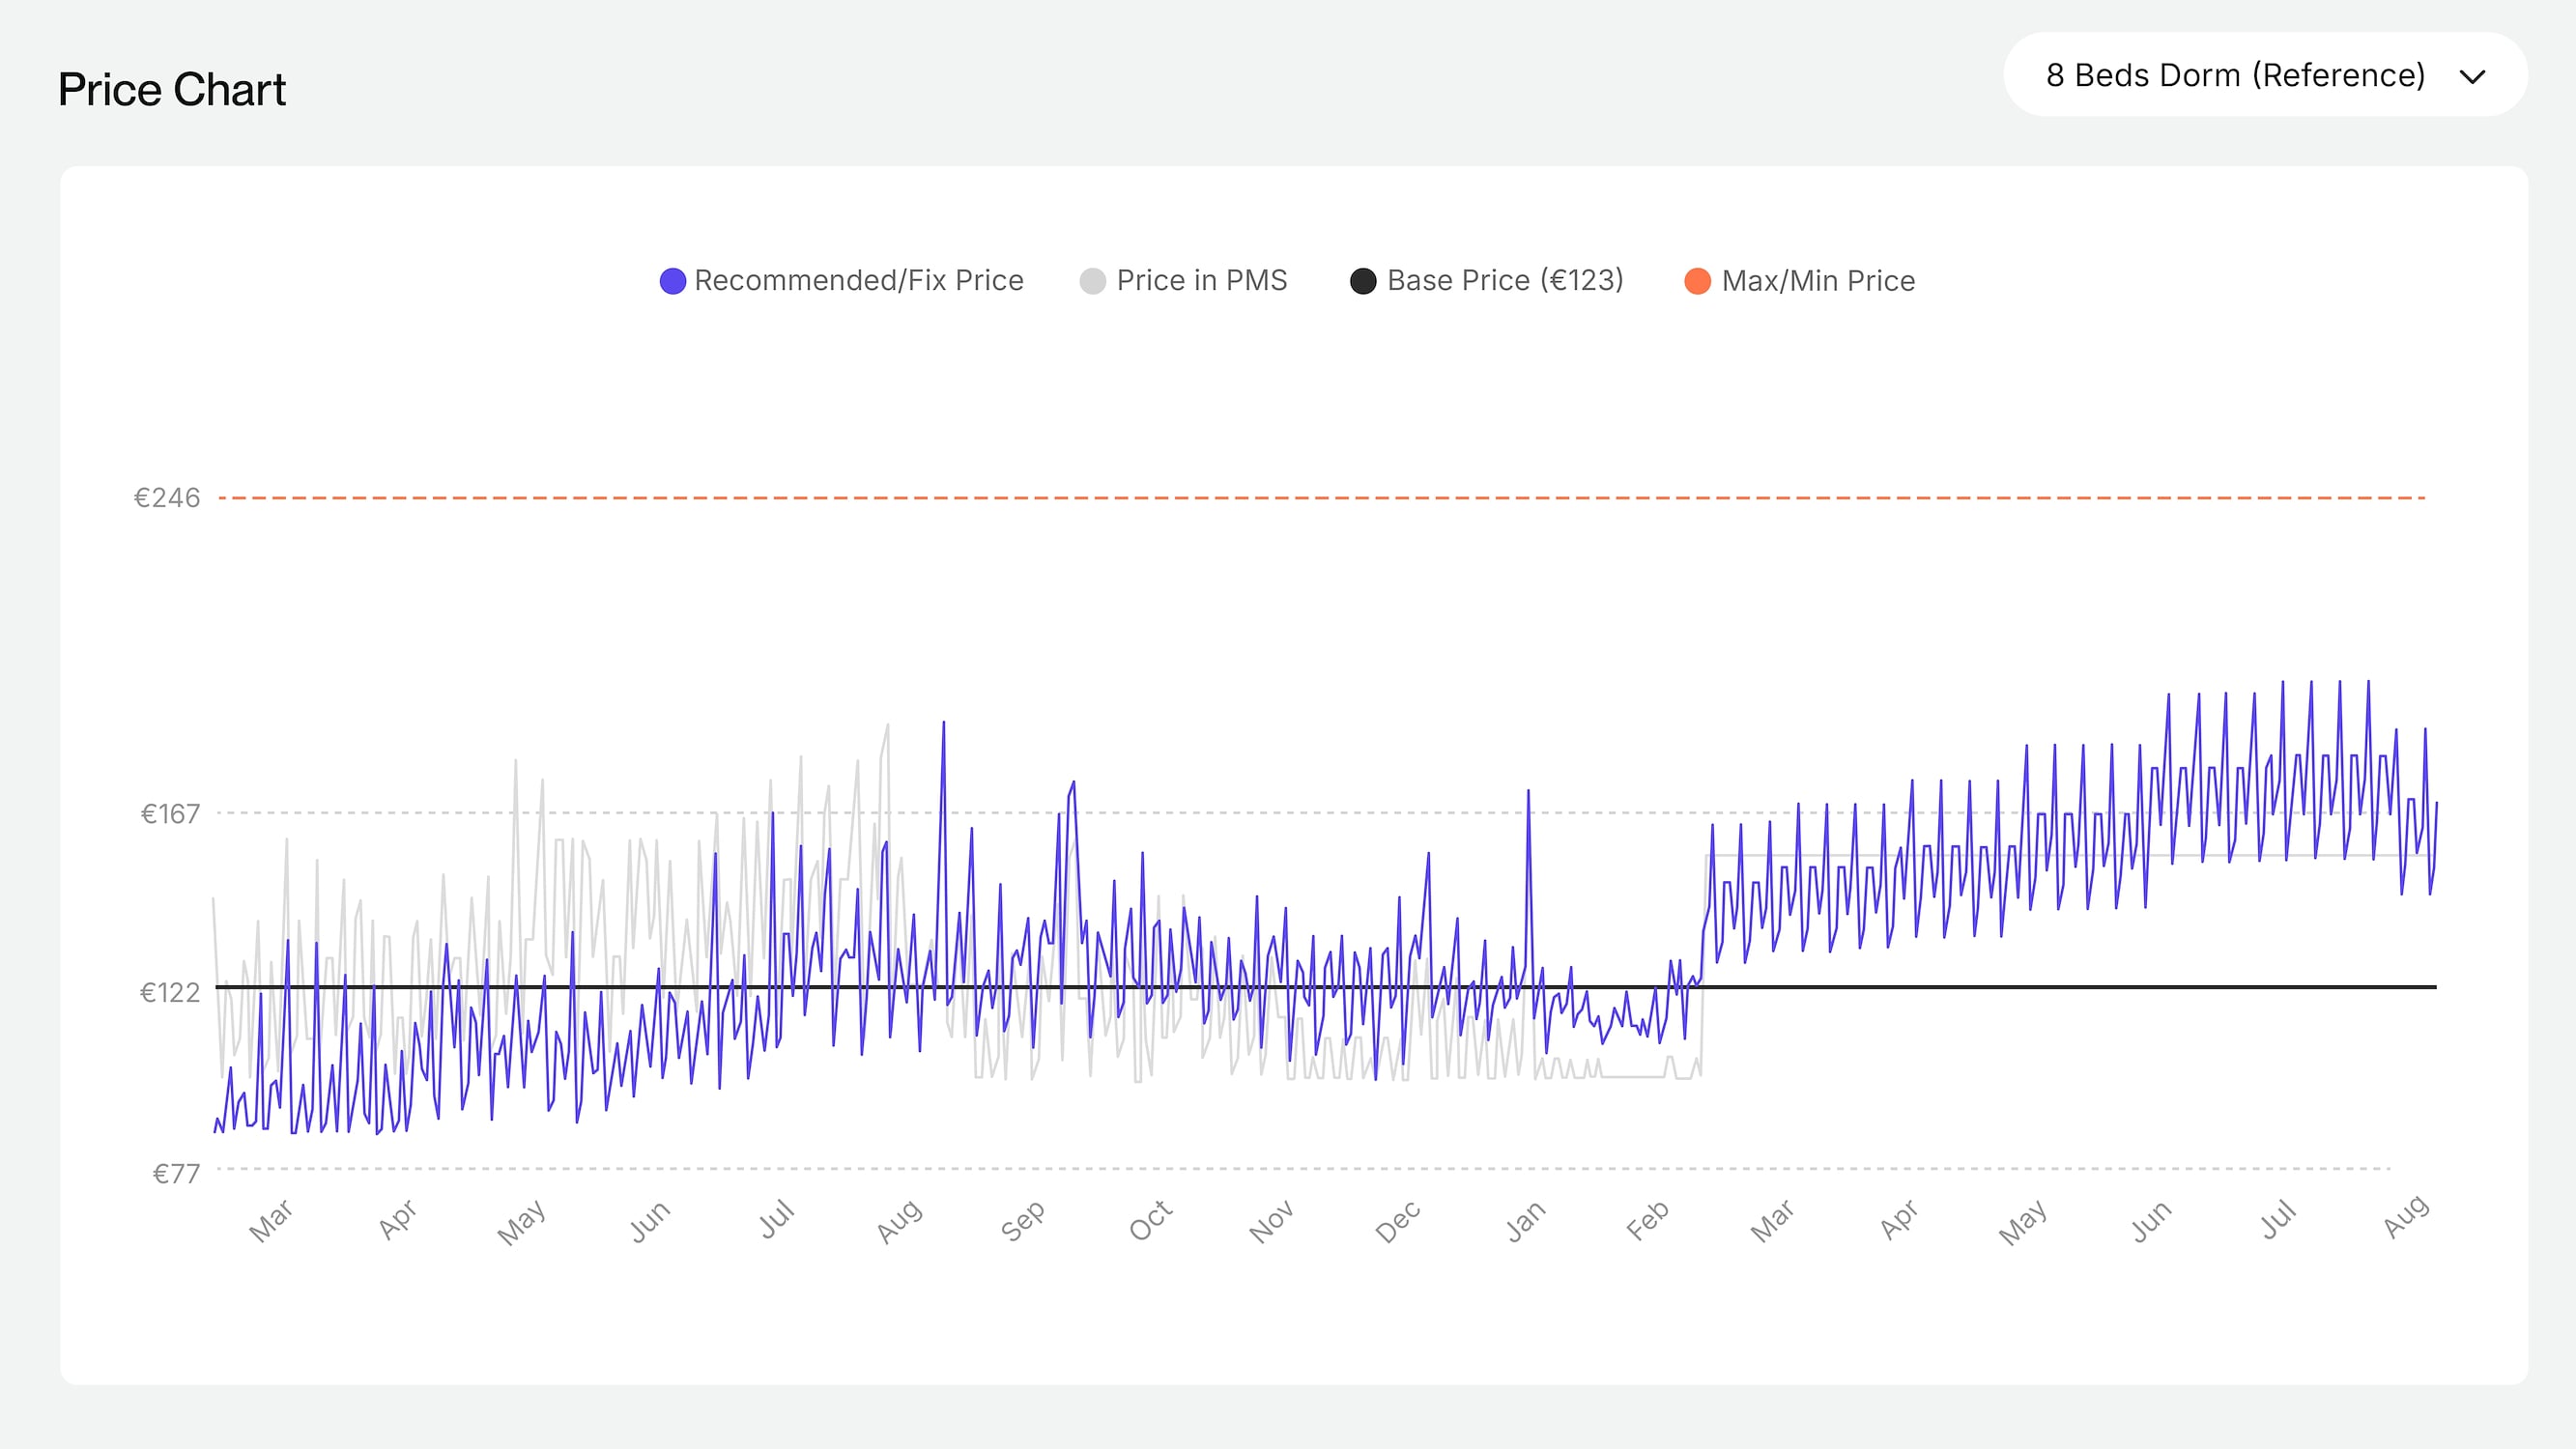Click the Sep month axis label
Screen dimensions: 2576x1449
point(1023,1221)
